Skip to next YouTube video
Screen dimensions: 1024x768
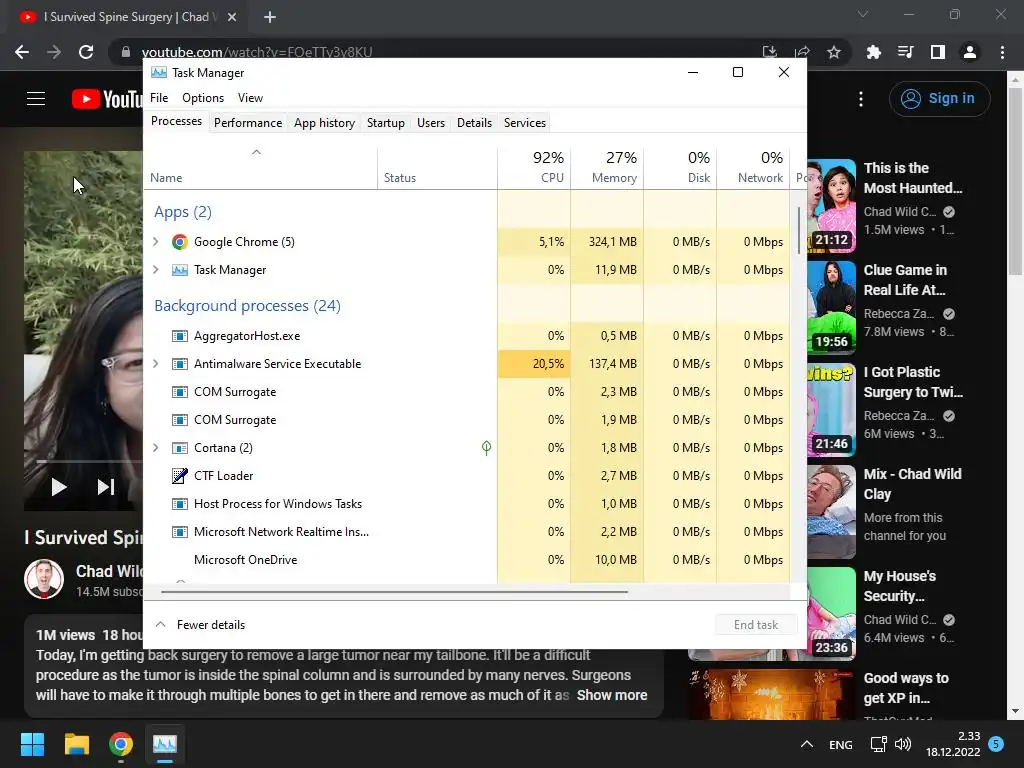coord(106,487)
